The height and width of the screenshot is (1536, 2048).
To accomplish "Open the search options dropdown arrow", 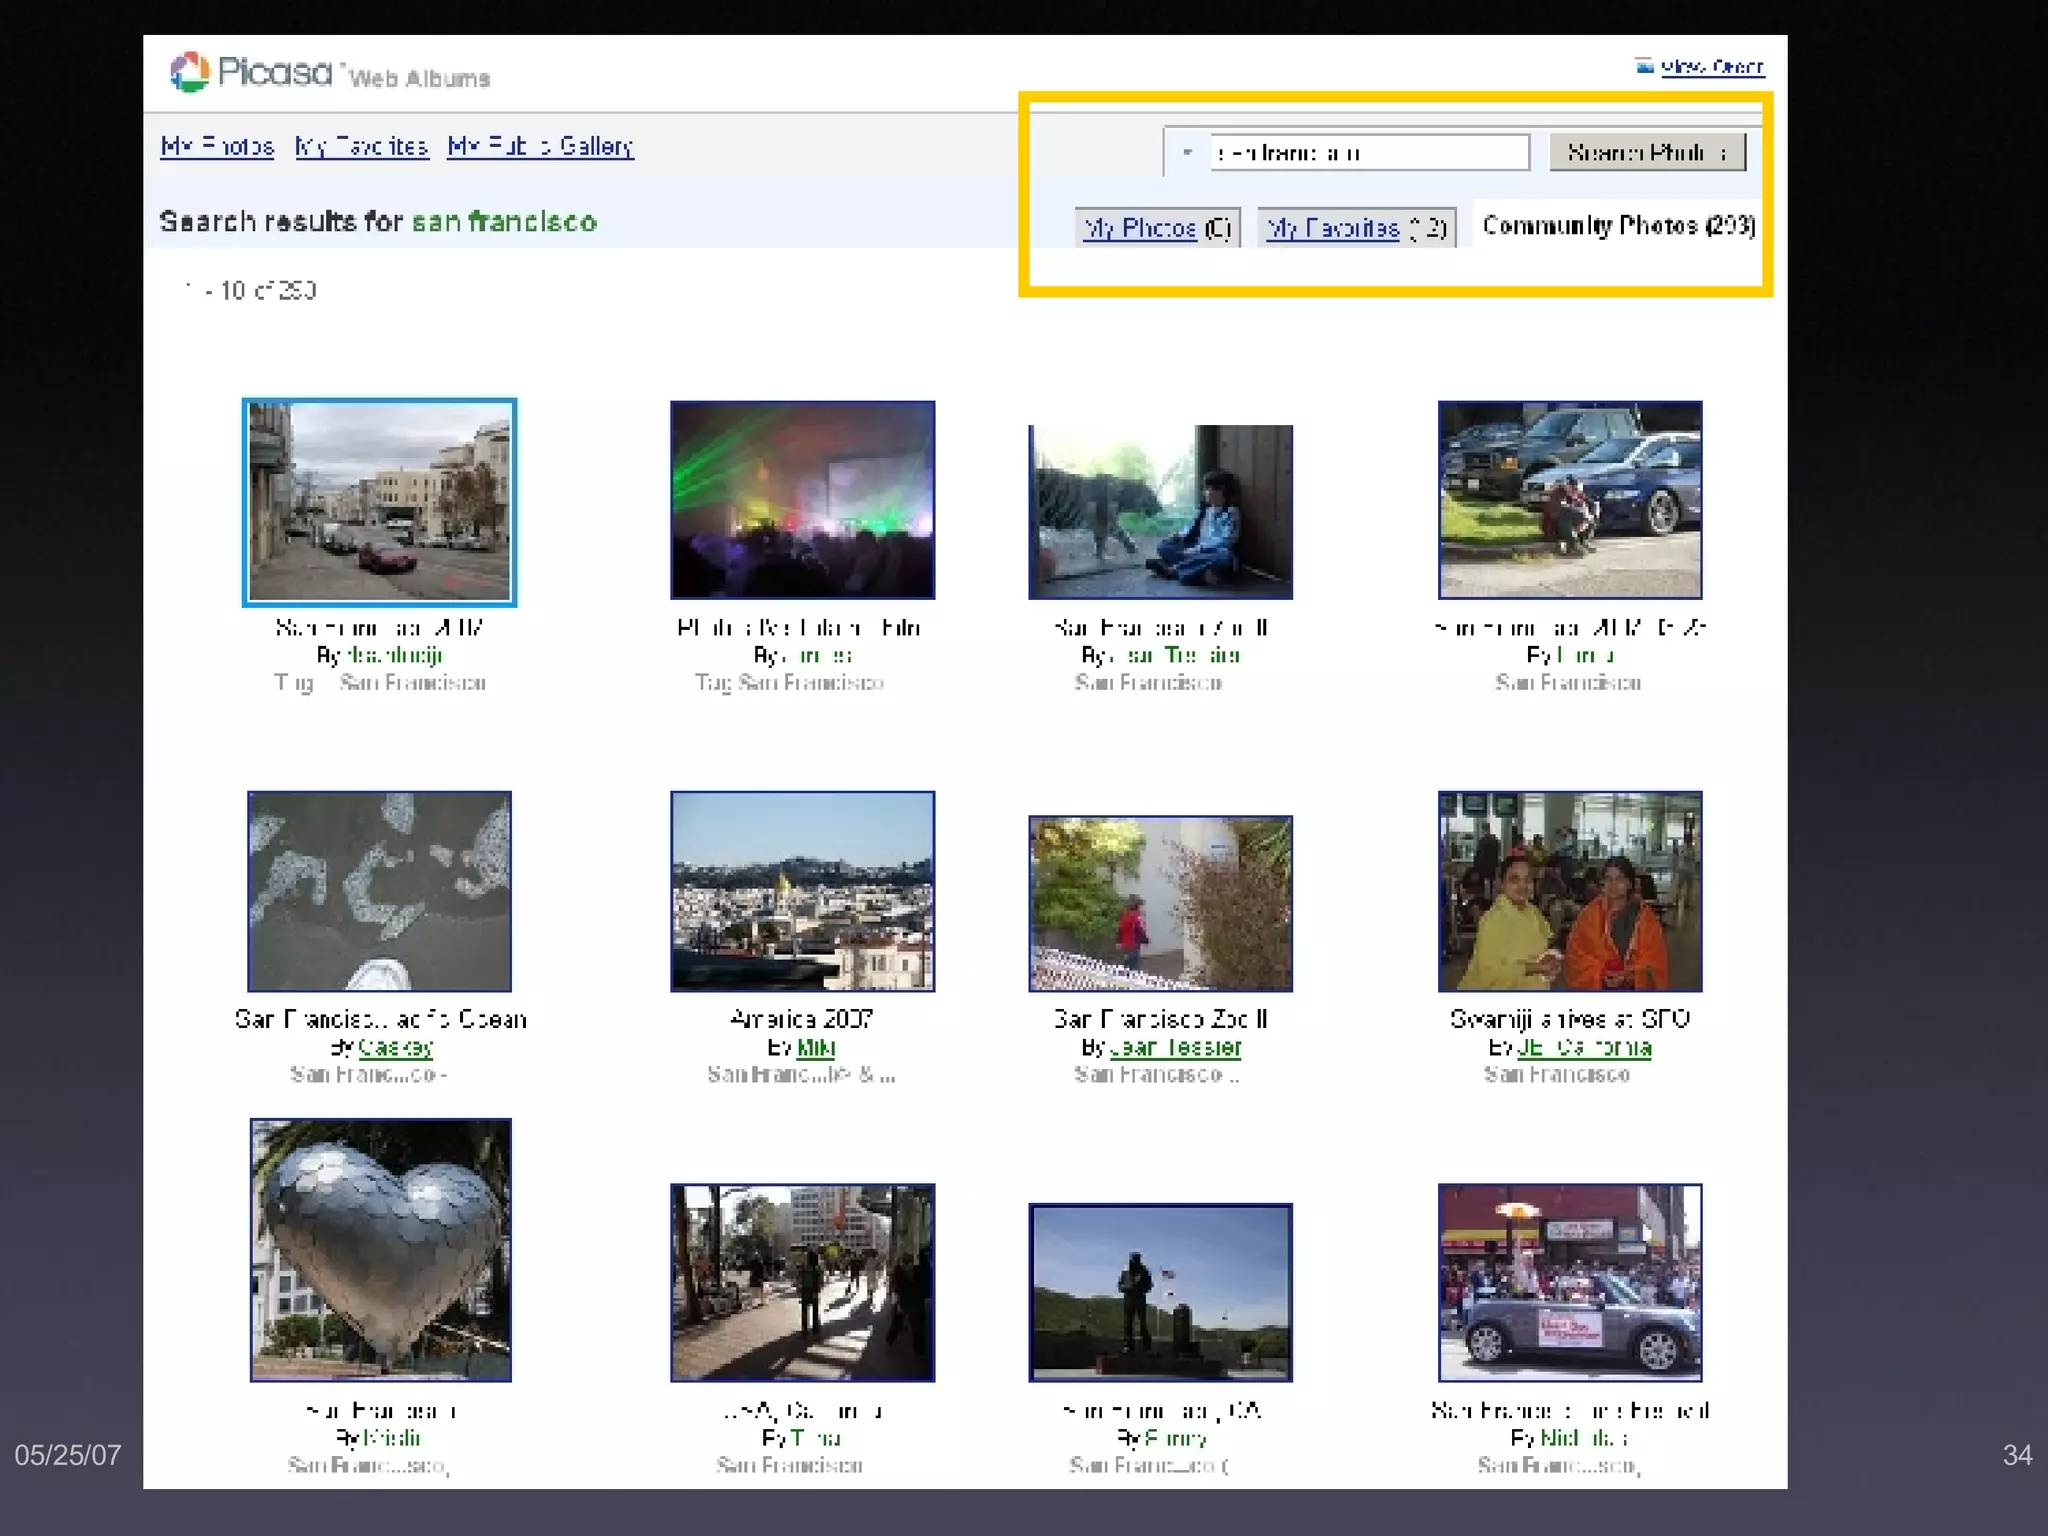I will (1187, 153).
